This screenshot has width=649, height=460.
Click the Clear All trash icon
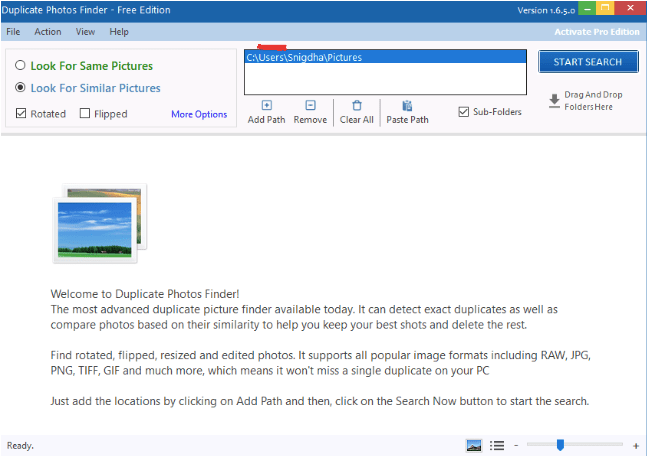[x=357, y=106]
